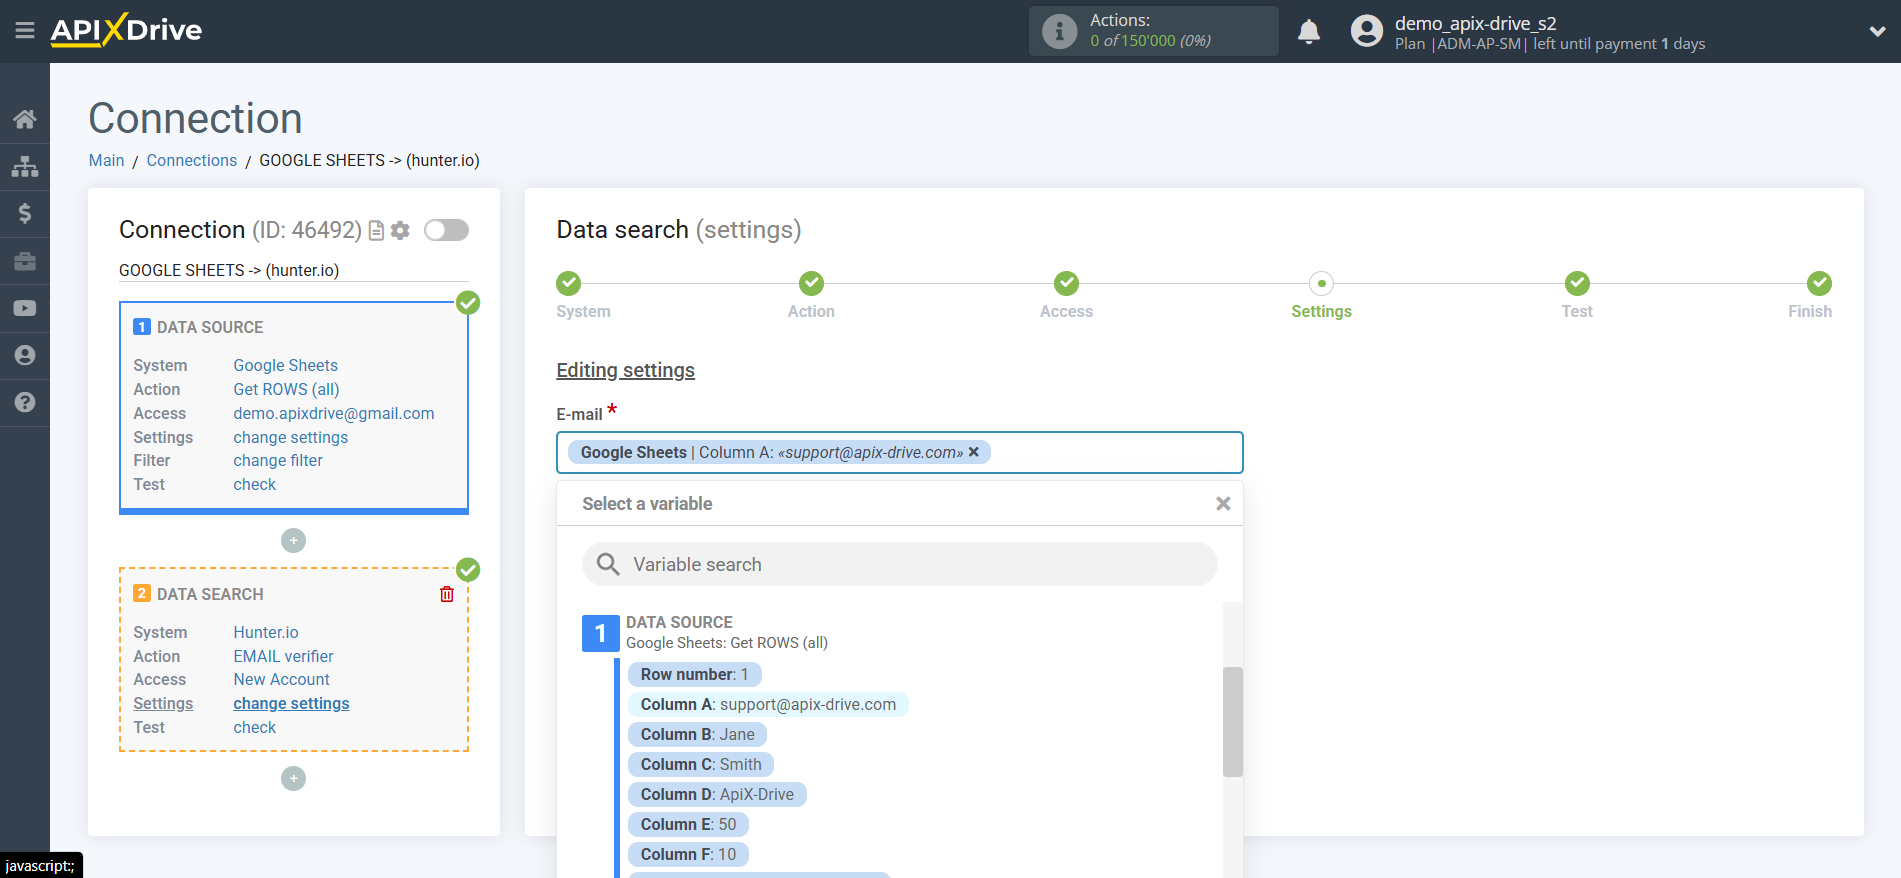
Task: Select the Column C: Smith variable
Action: (x=701, y=765)
